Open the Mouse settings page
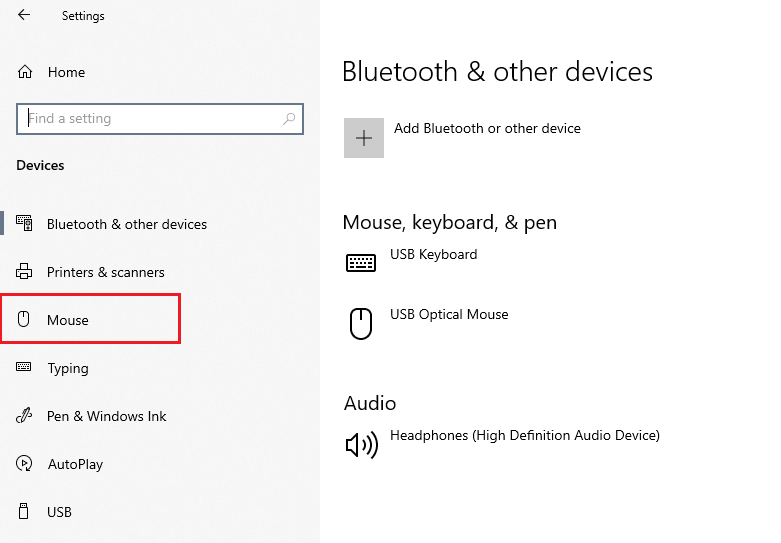This screenshot has height=543, width=781. (90, 319)
